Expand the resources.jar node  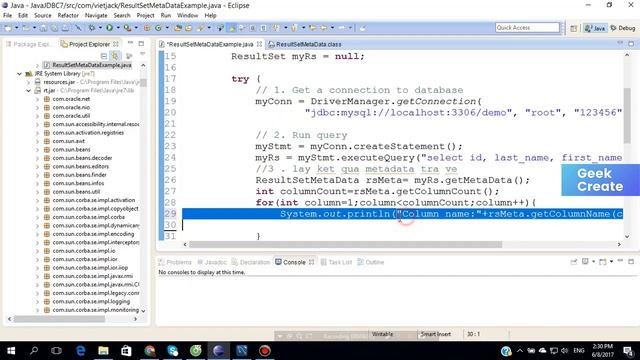point(29,82)
